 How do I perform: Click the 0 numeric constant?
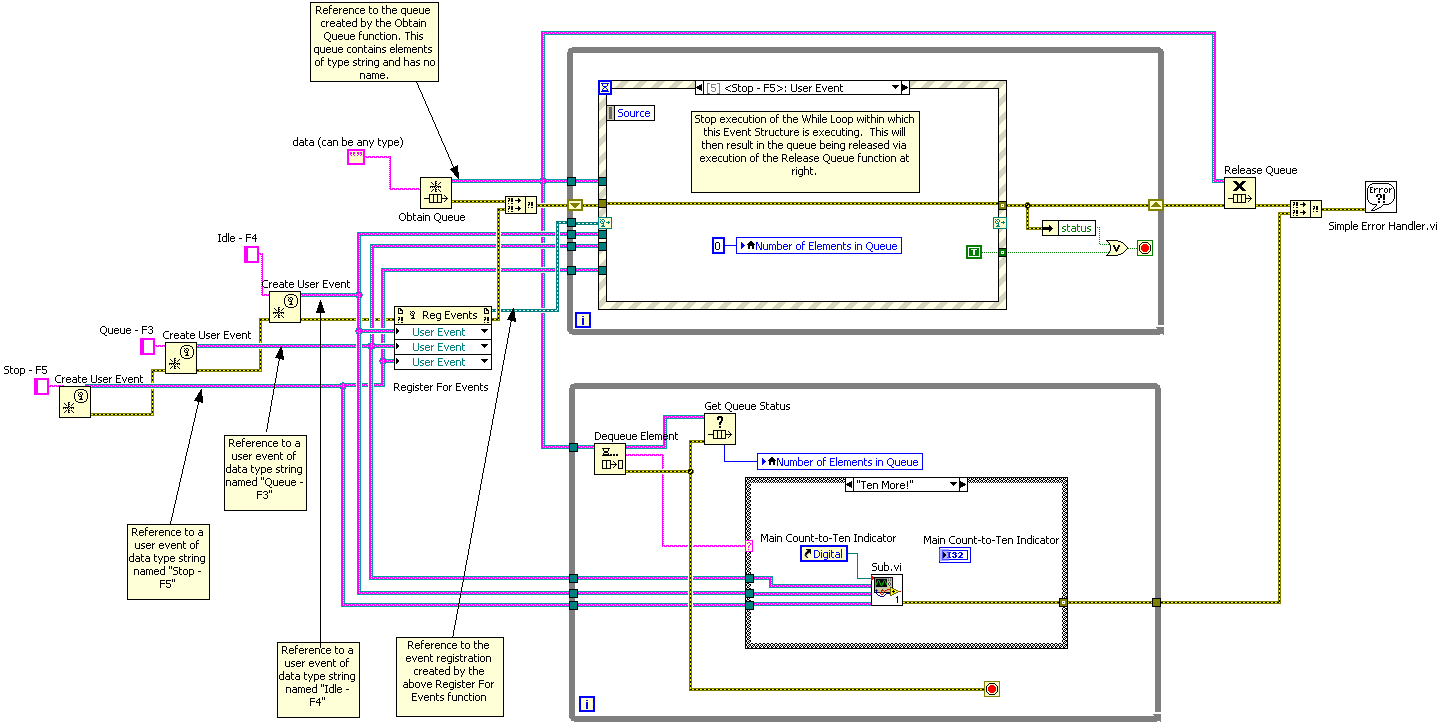(718, 246)
